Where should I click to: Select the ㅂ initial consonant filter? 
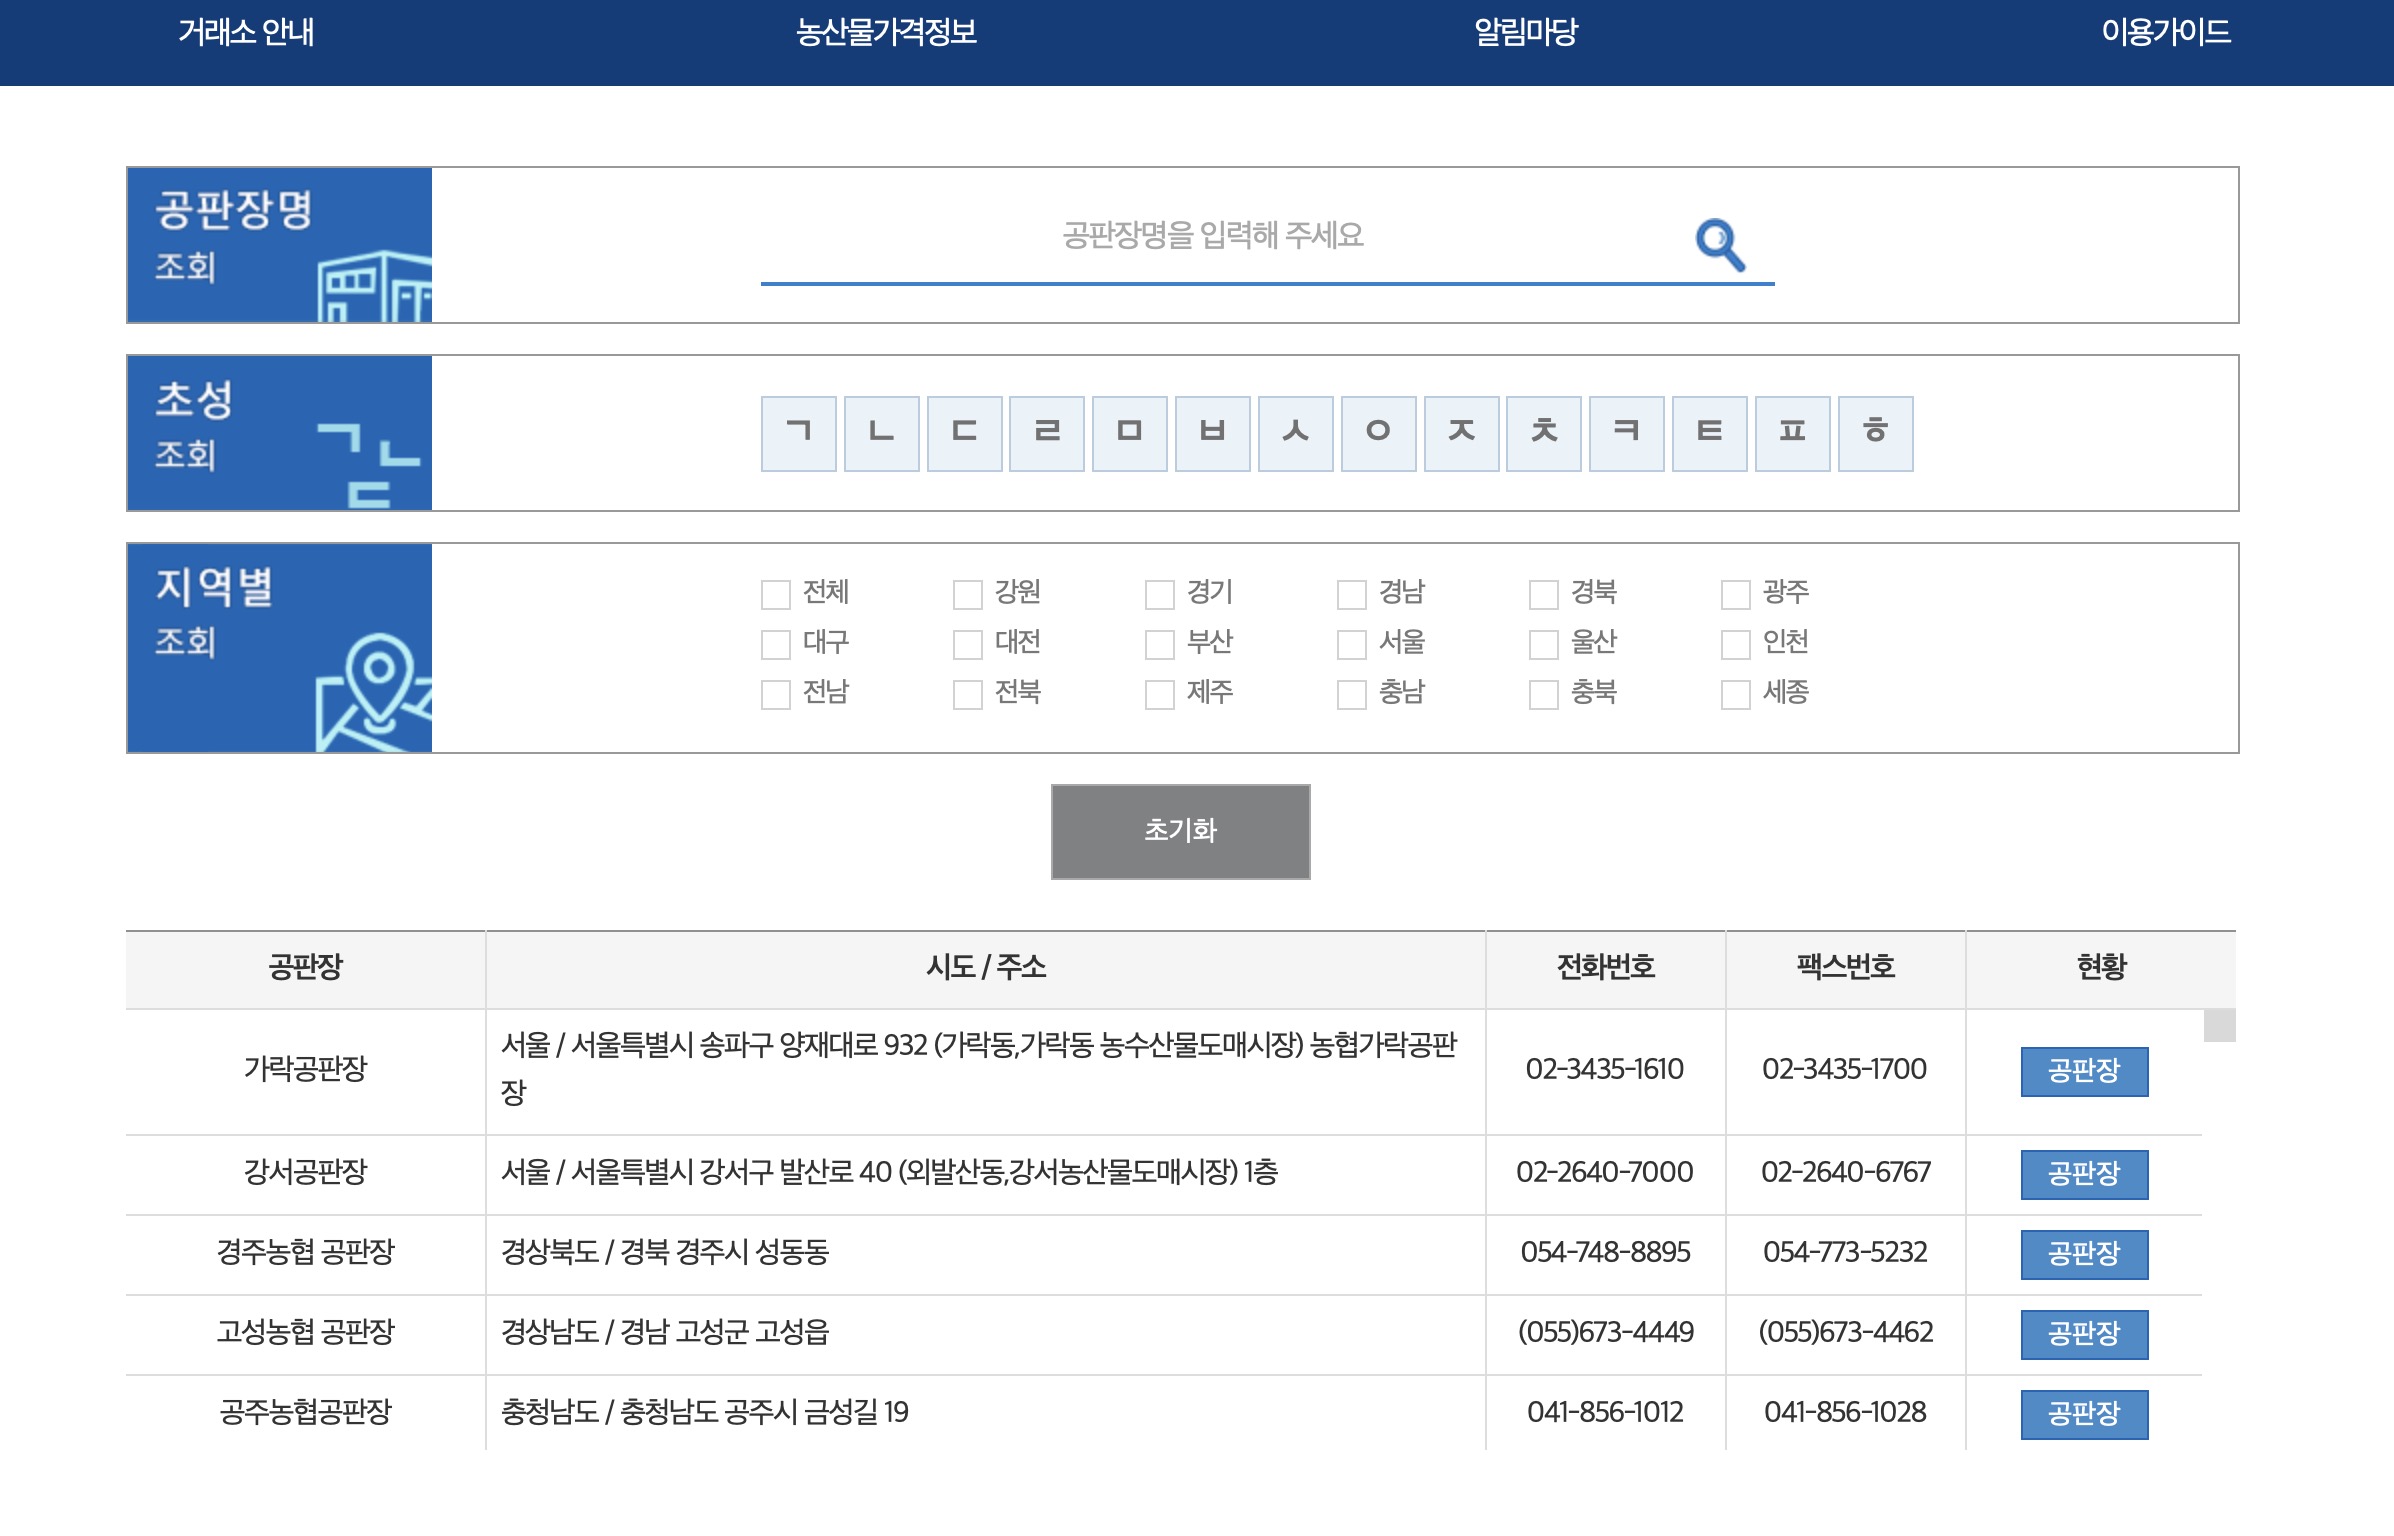click(x=1212, y=433)
